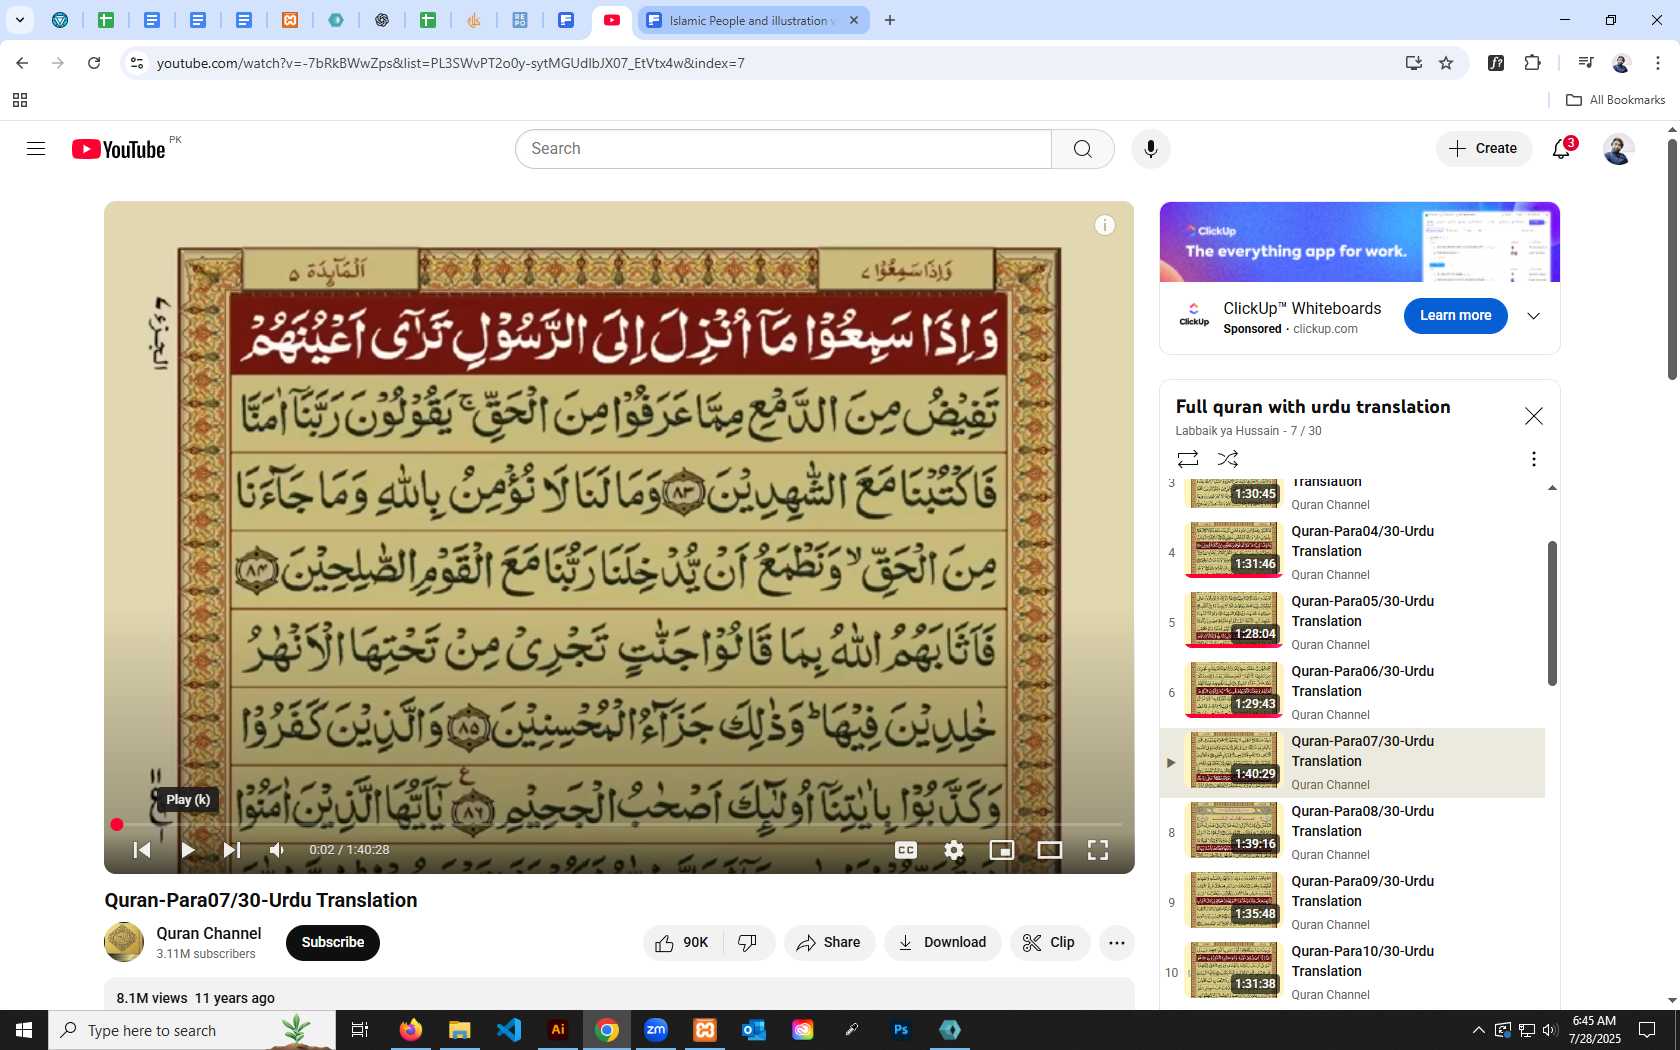Subscribe to Quran Channel
The height and width of the screenshot is (1050, 1680).
pyautogui.click(x=333, y=943)
